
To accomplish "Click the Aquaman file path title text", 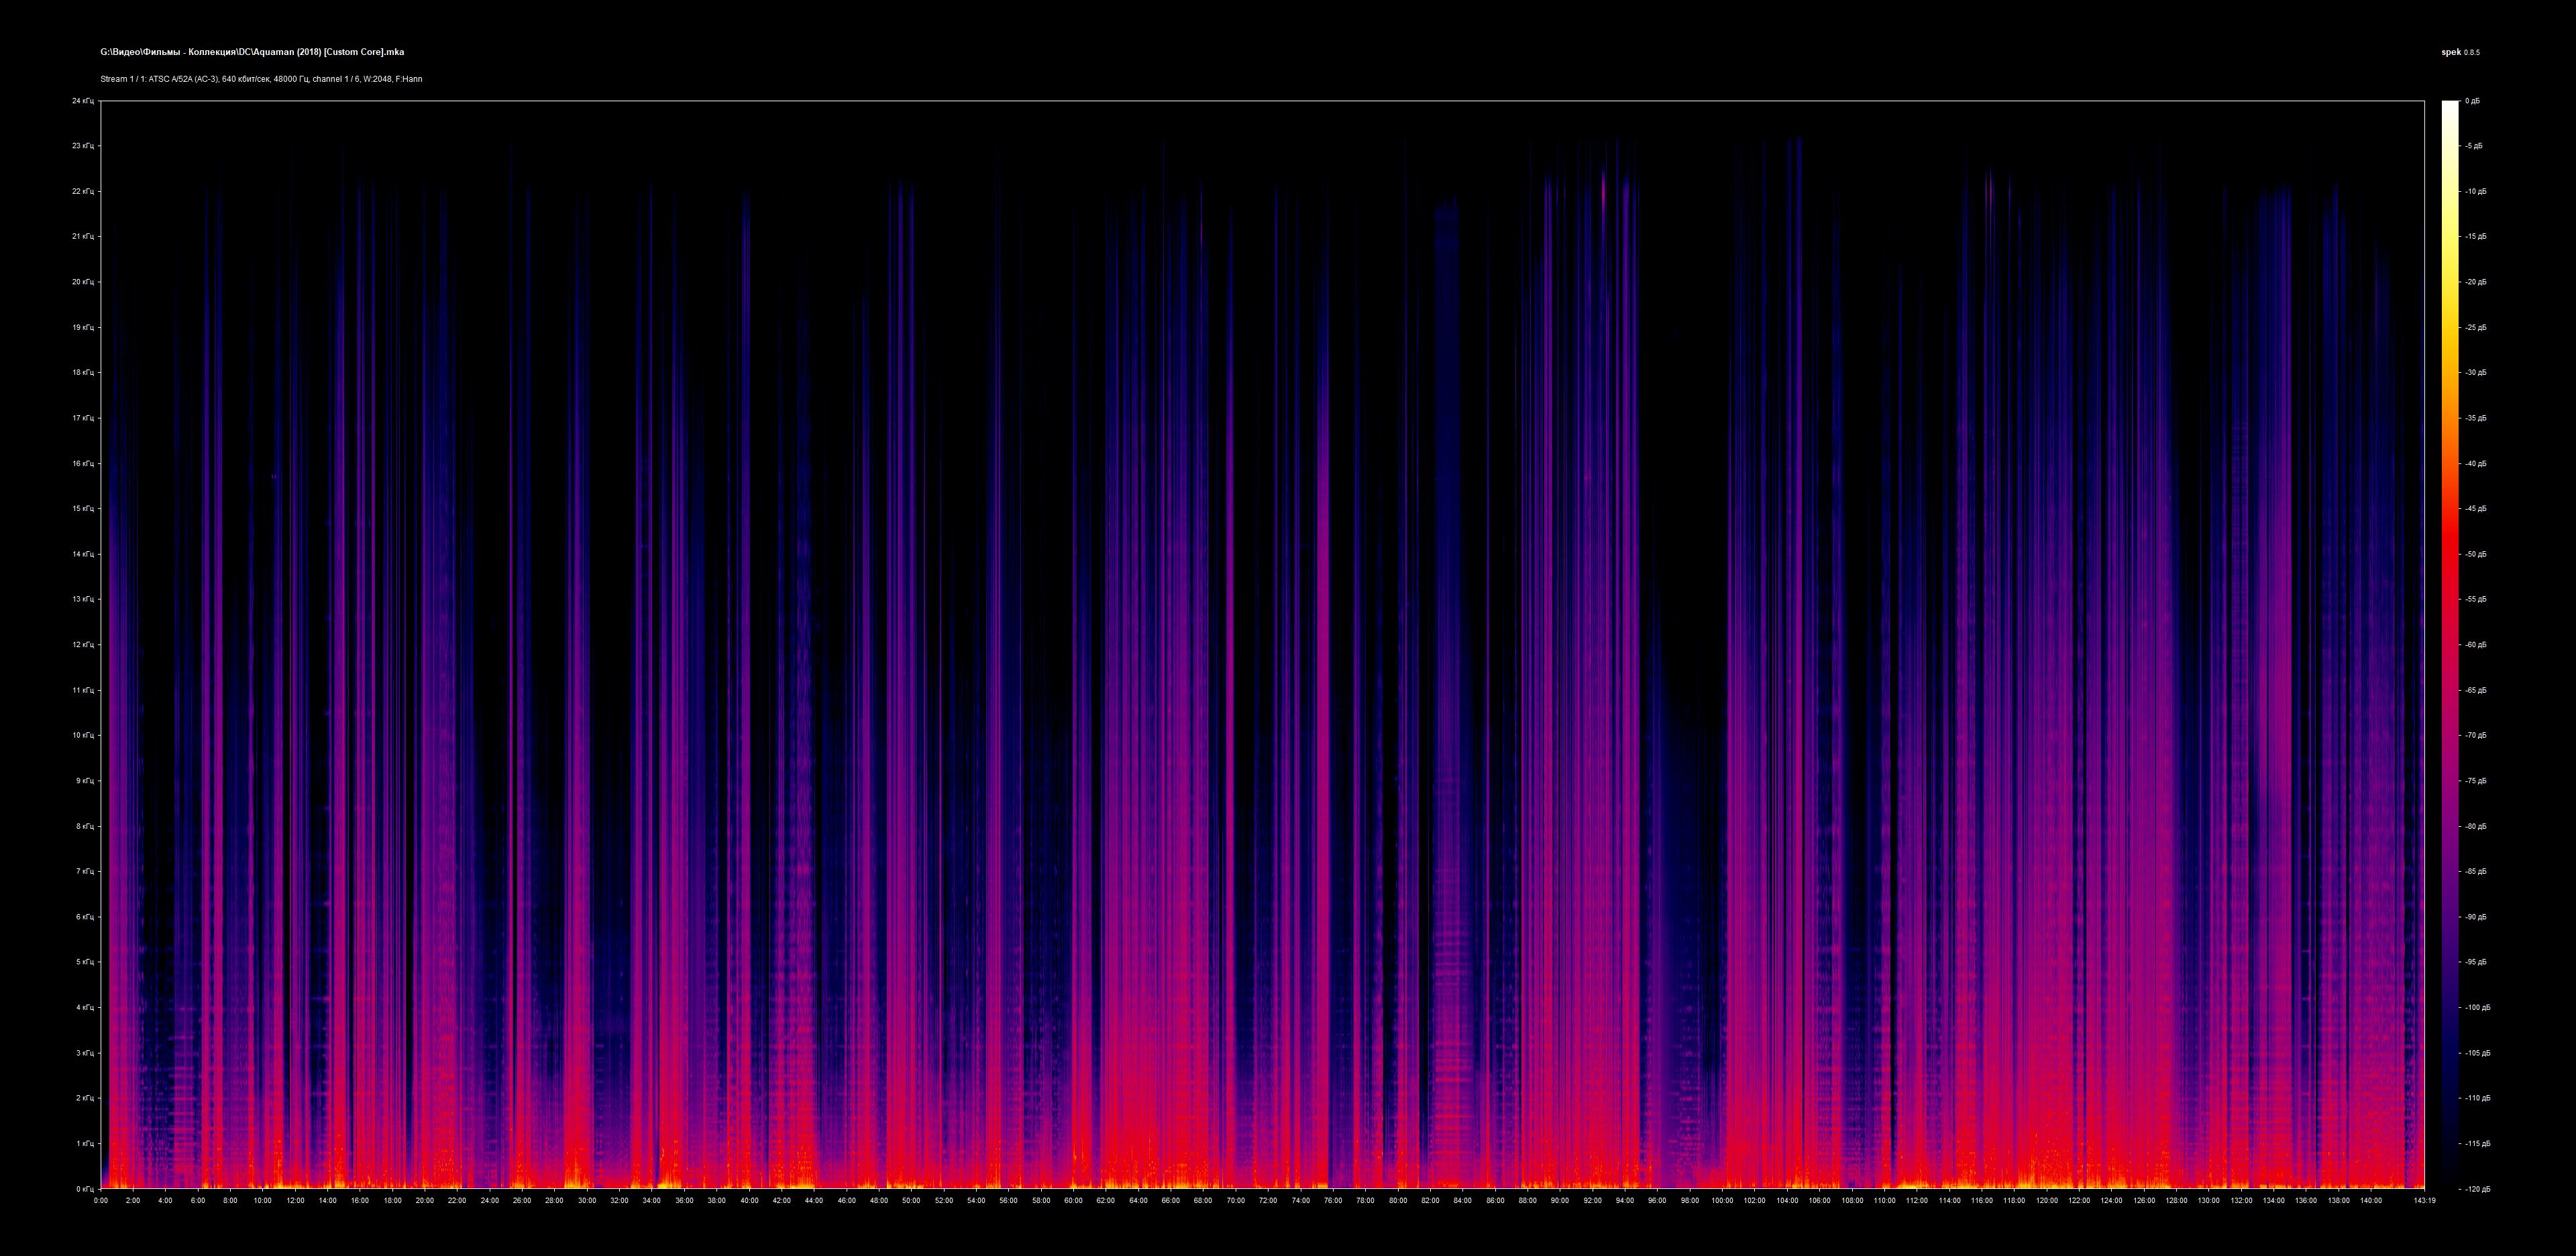I will coord(252,52).
